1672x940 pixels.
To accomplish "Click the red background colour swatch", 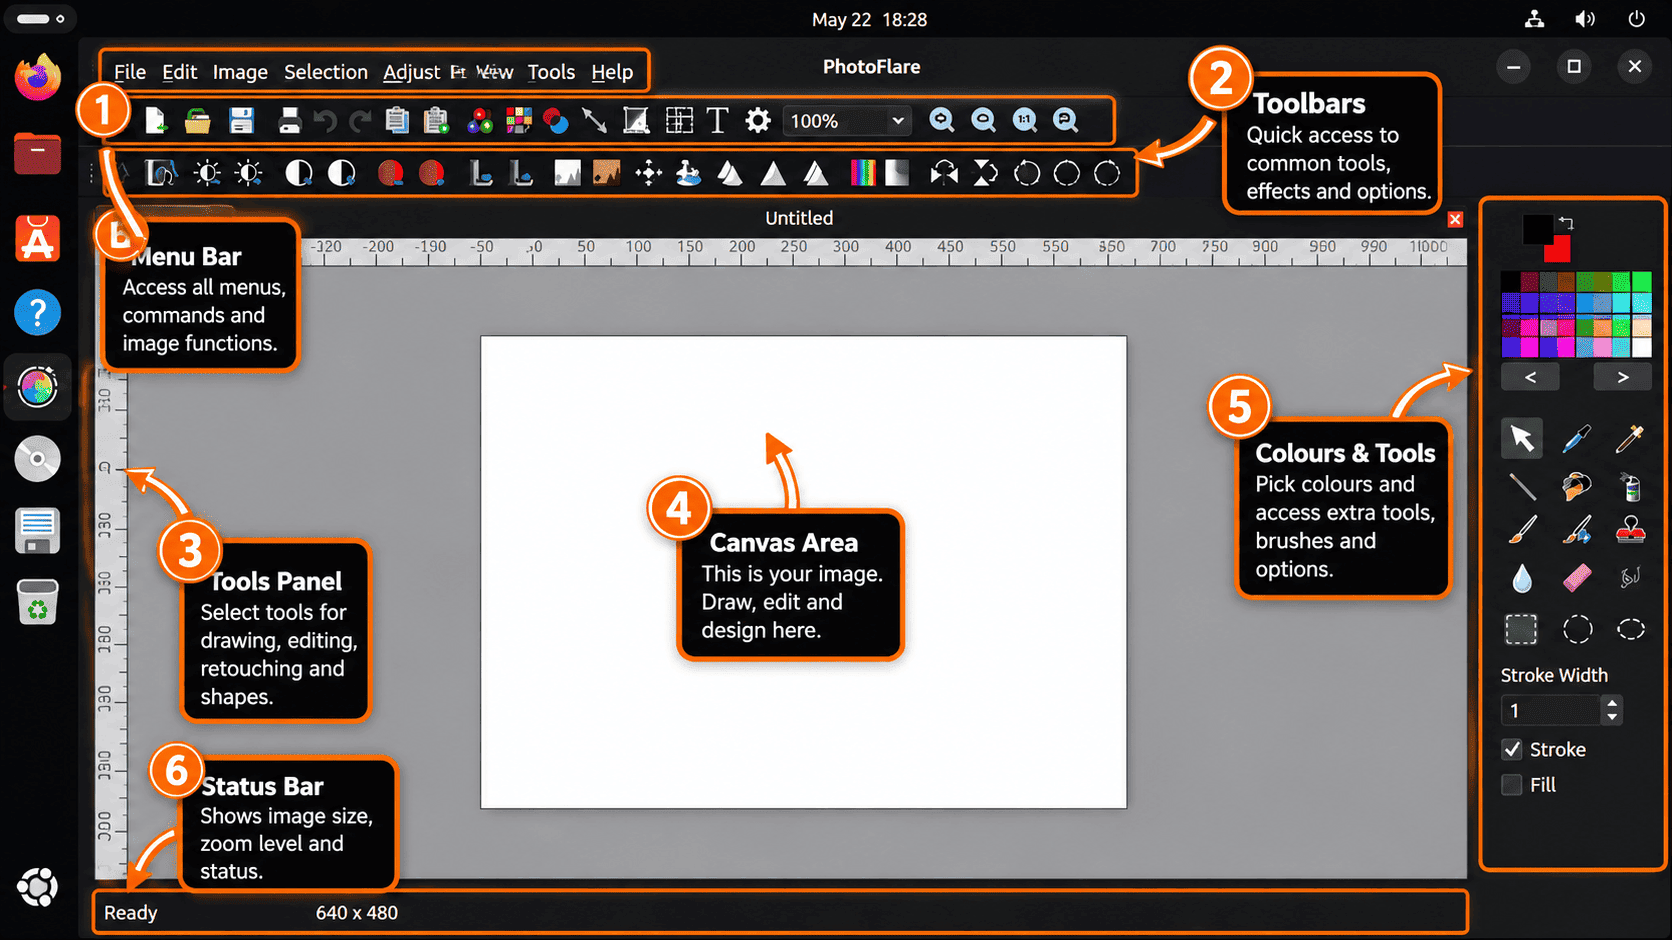I will [1561, 250].
